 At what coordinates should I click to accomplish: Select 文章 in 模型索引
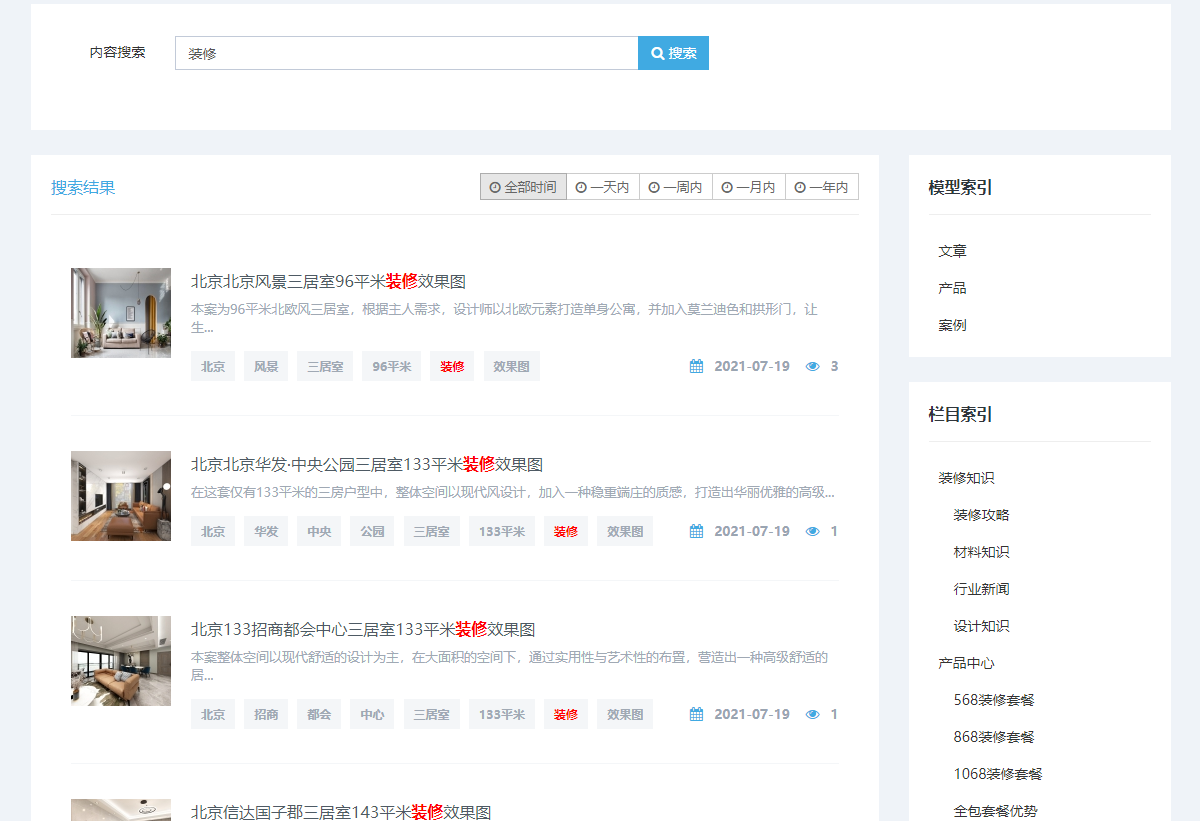[x=952, y=251]
